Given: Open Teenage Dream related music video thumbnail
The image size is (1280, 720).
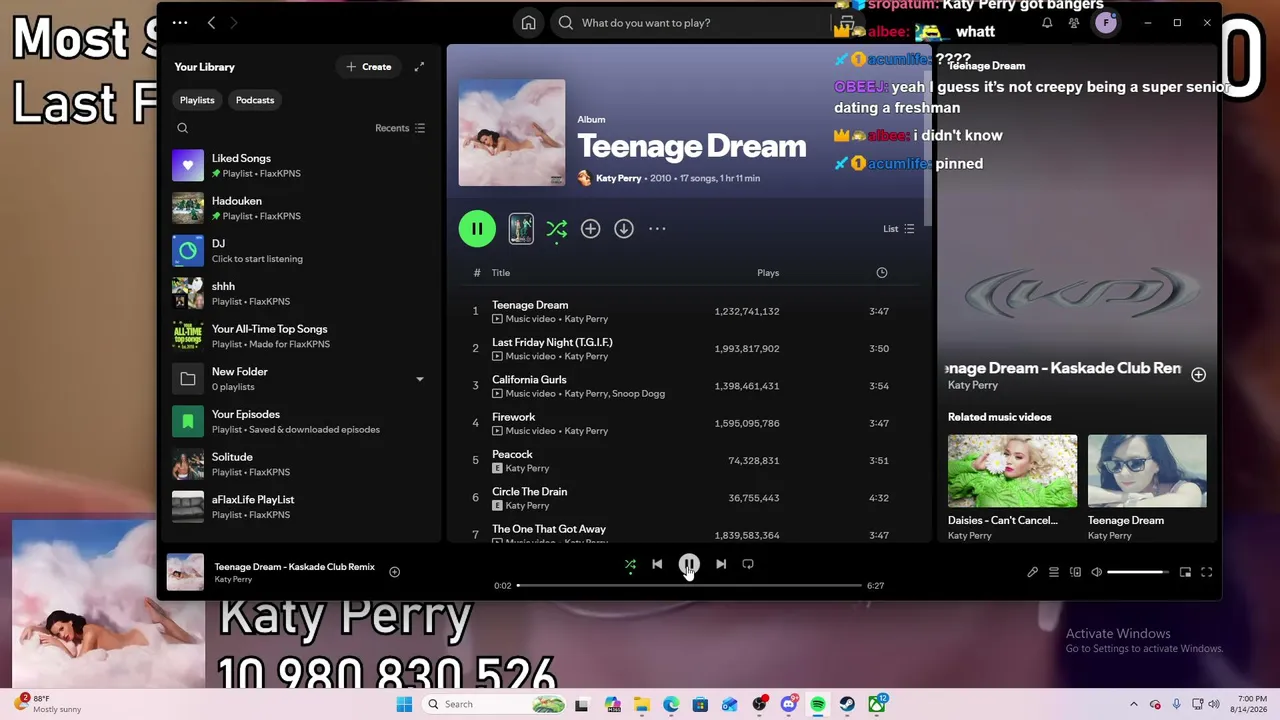Looking at the screenshot, I should click(x=1147, y=471).
